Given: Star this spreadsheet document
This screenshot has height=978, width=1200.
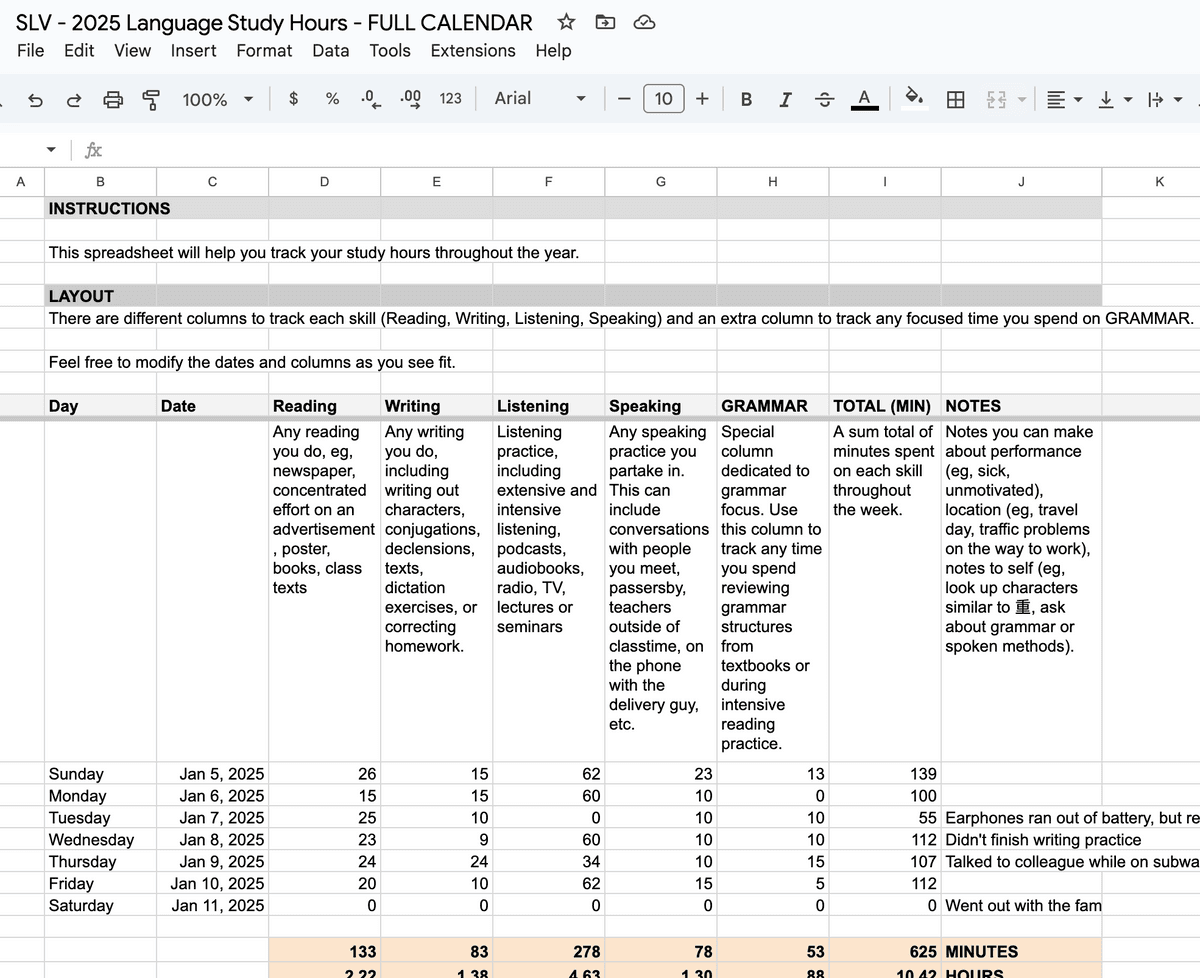Looking at the screenshot, I should tap(566, 22).
